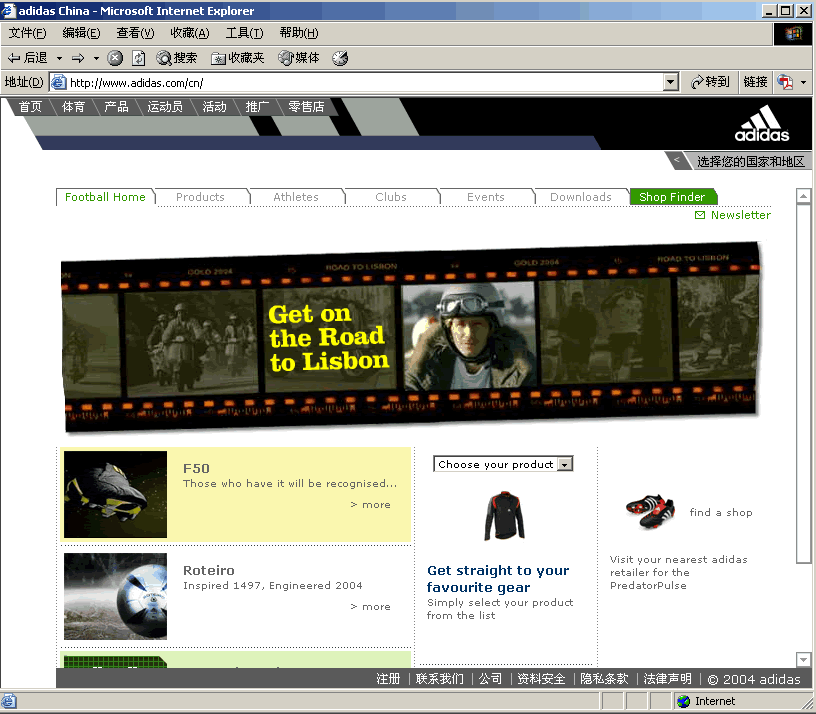
Task: Click the 活动 navigation link
Action: point(214,107)
